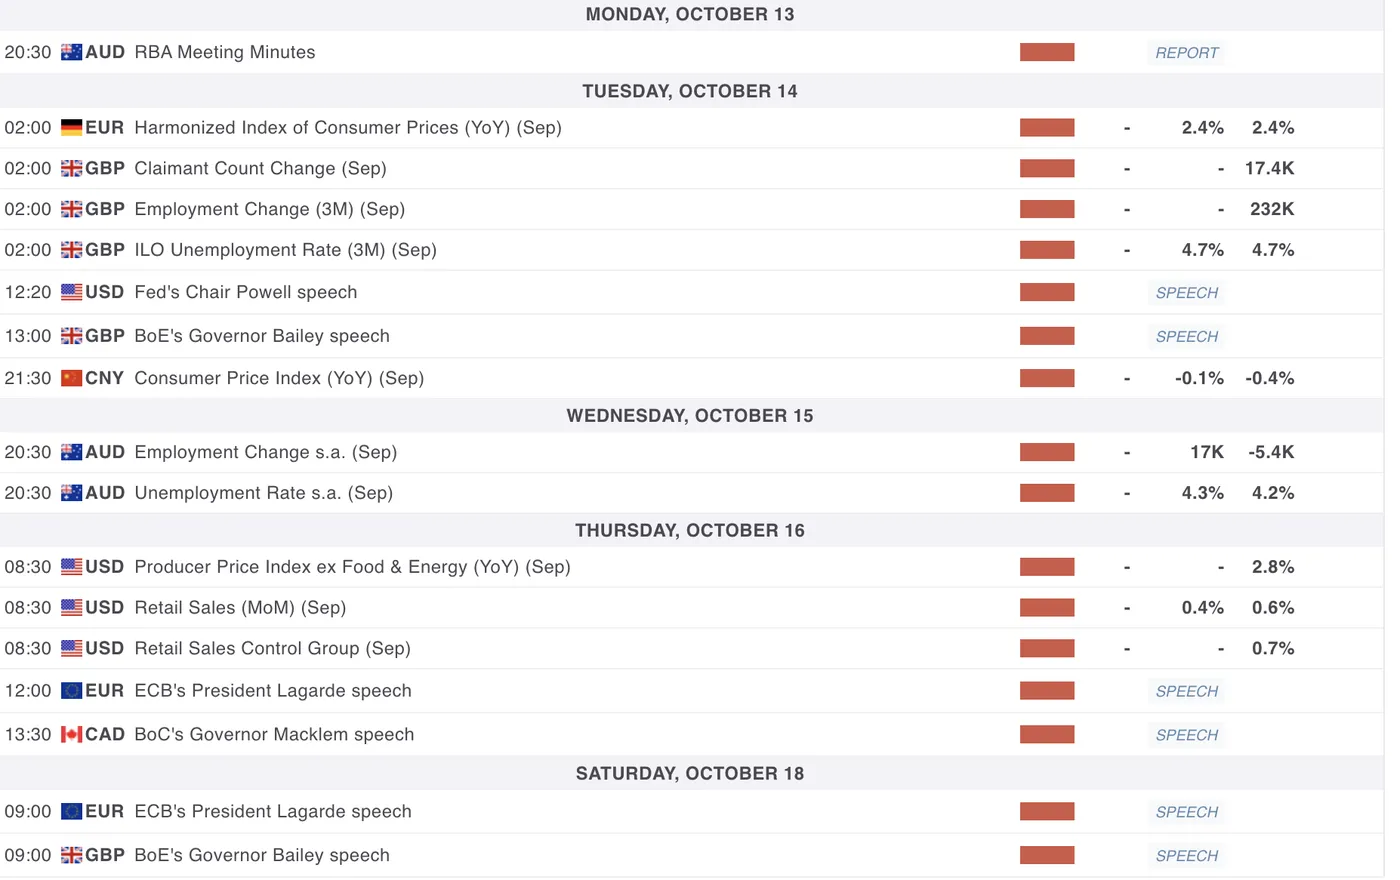This screenshot has height=880, width=1400.
Task: Click the Canadian flag next to Macklem speech
Action: (71, 735)
